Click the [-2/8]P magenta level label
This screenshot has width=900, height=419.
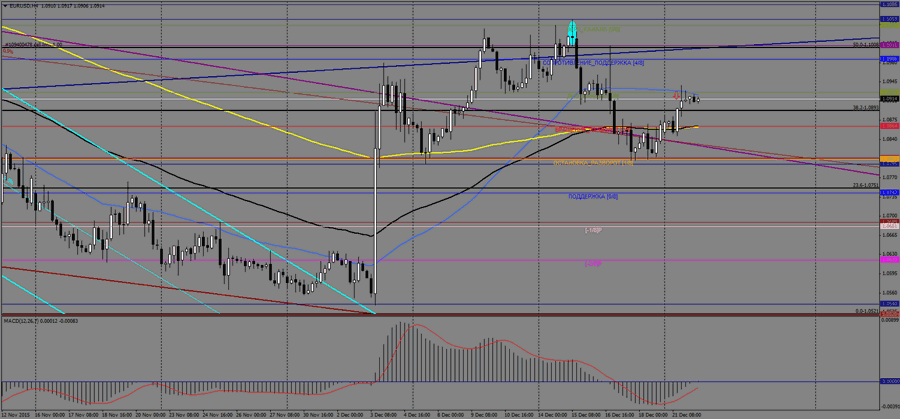(x=593, y=263)
